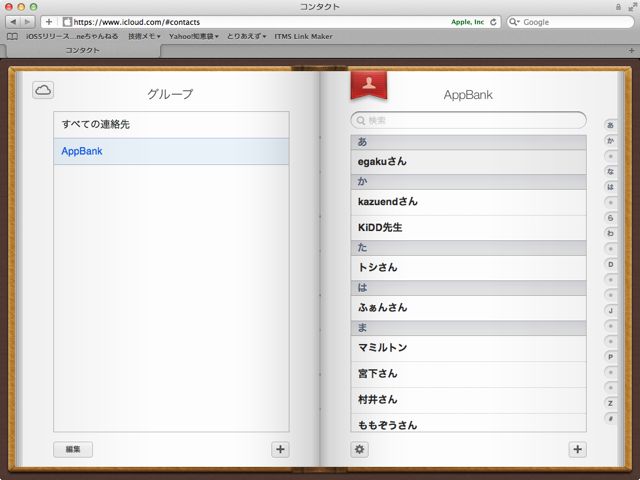Viewport: 640px width, 480px height.
Task: Jump to な in the index
Action: coord(610,171)
